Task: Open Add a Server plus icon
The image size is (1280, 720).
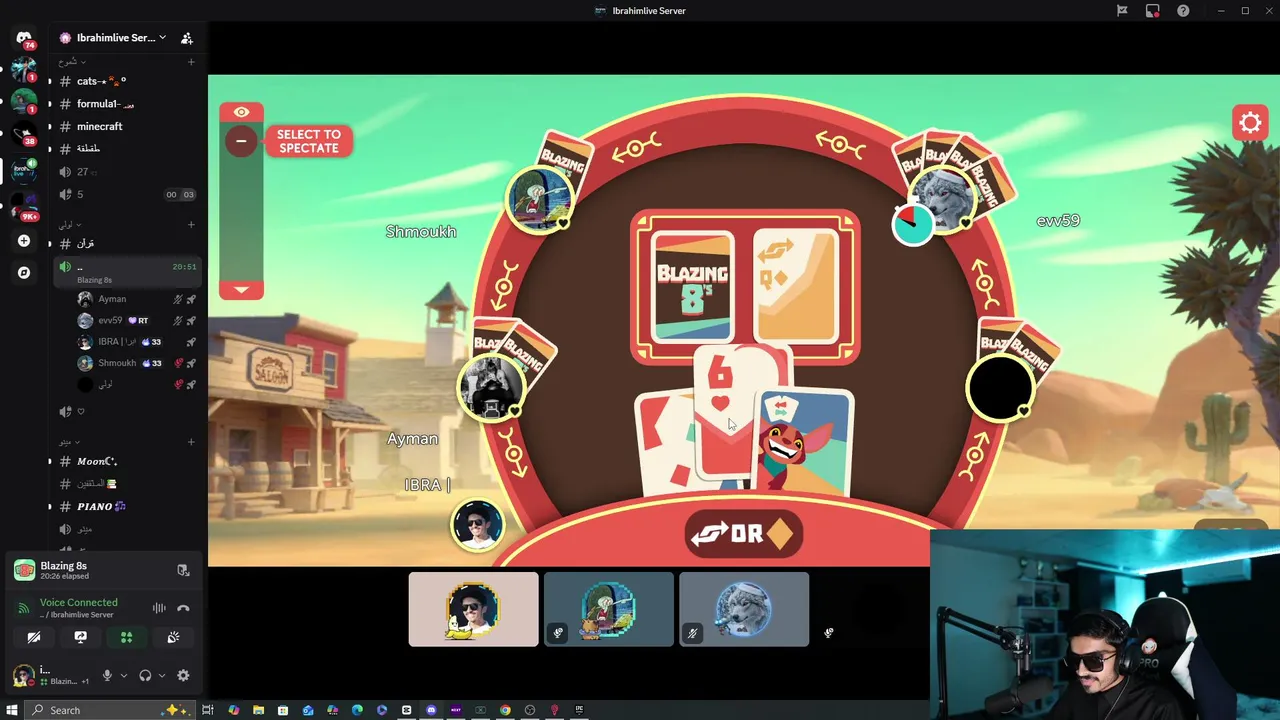Action: (x=24, y=241)
